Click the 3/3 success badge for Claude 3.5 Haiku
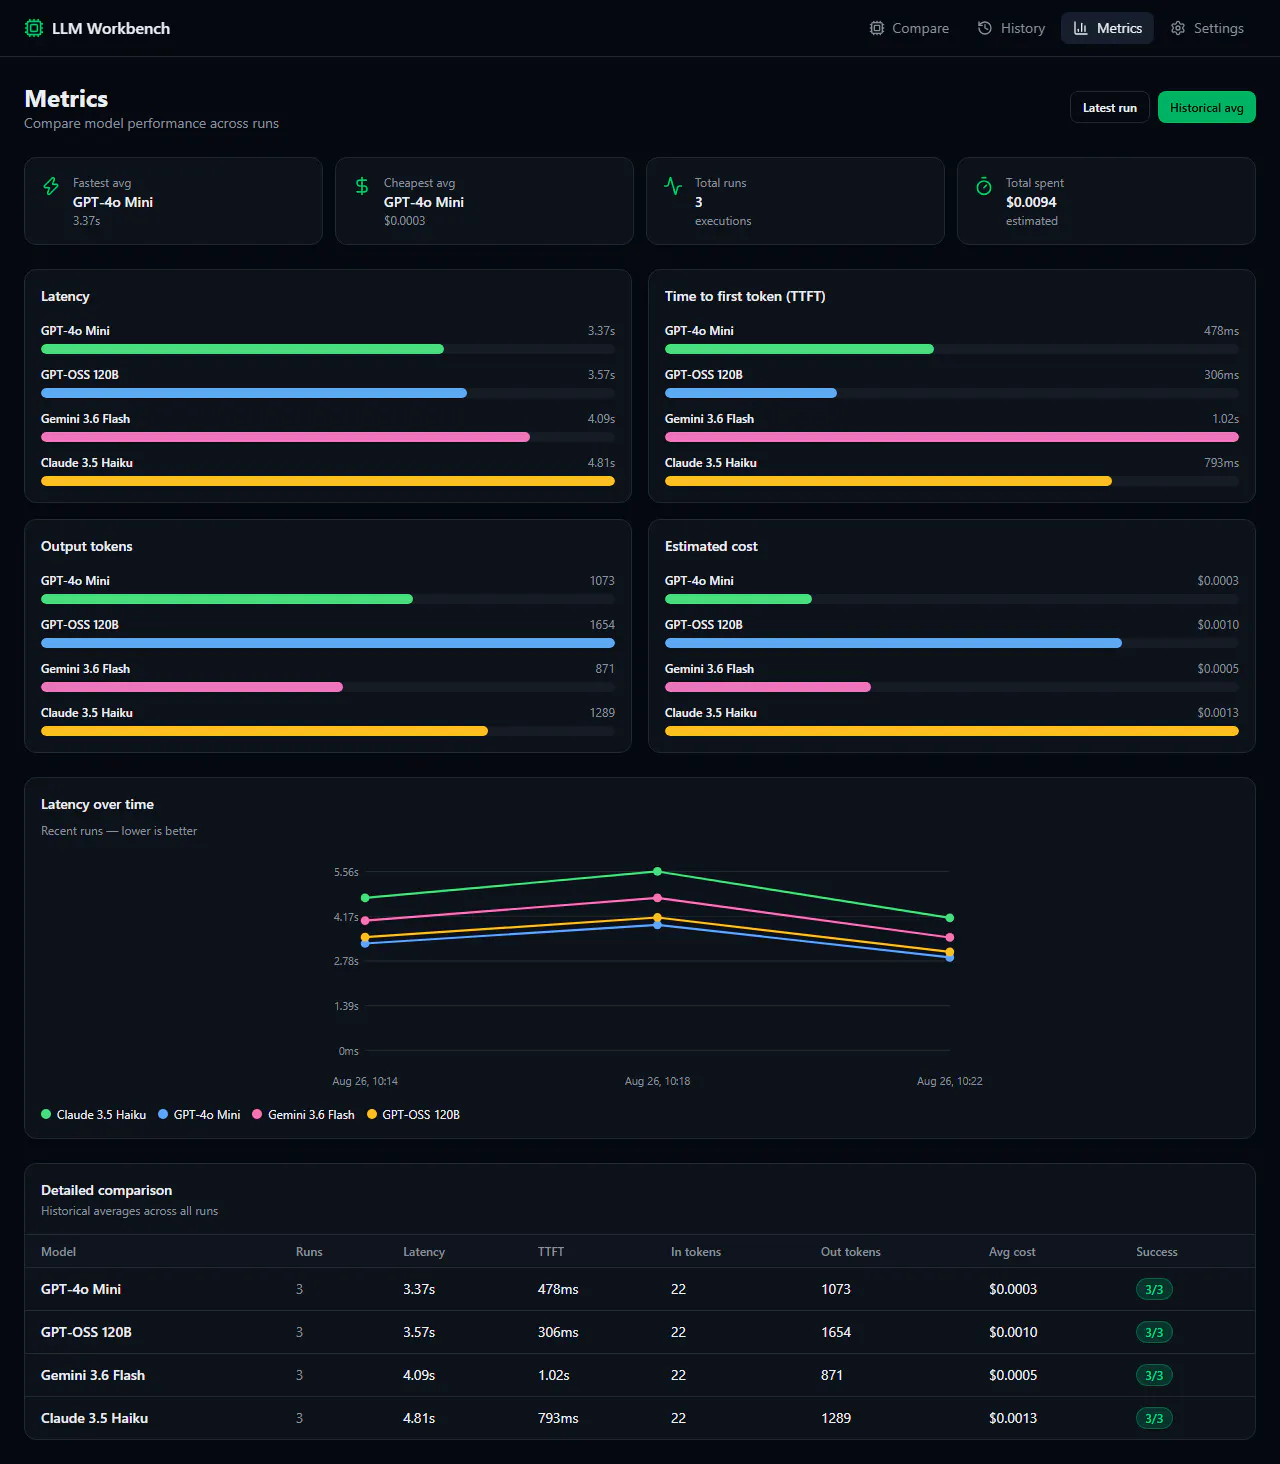The image size is (1280, 1464). point(1154,1419)
